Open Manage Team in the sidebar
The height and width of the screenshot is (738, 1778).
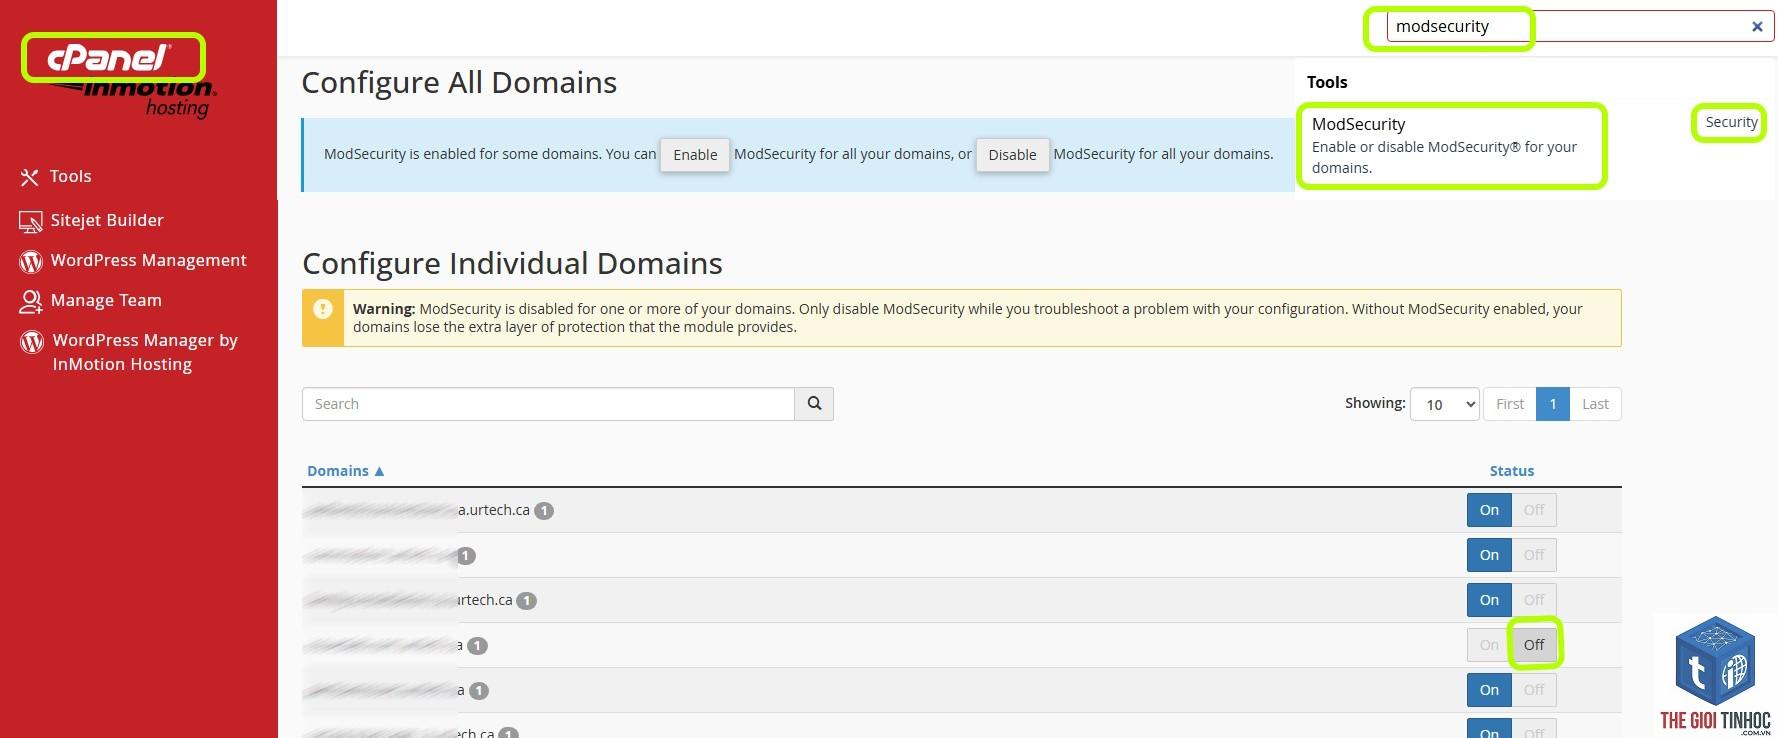click(x=106, y=300)
